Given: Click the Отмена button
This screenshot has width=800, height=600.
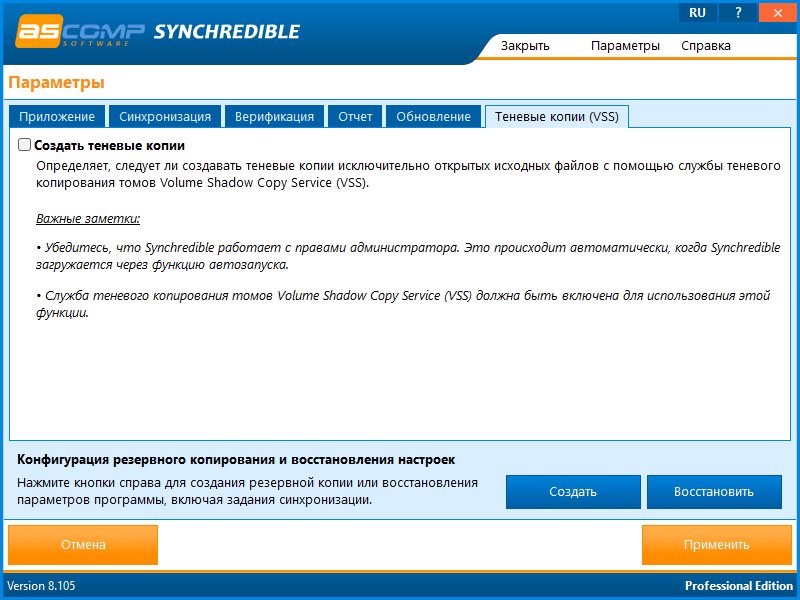Looking at the screenshot, I should [83, 545].
